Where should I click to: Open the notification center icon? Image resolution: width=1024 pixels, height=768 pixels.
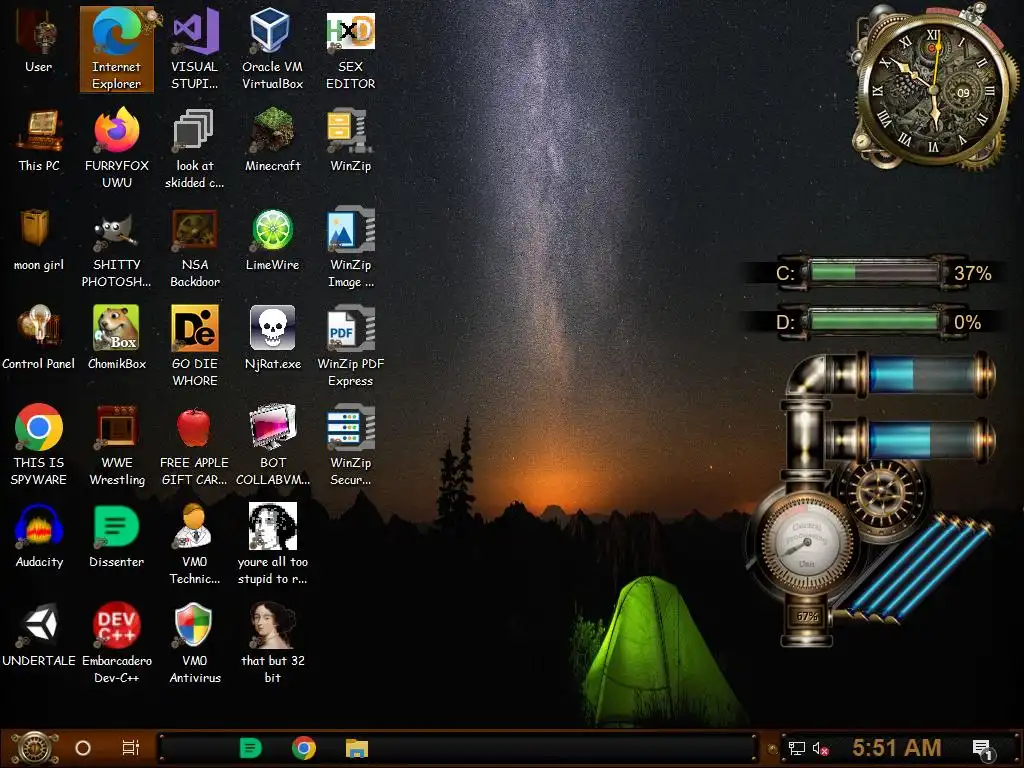pos(982,749)
